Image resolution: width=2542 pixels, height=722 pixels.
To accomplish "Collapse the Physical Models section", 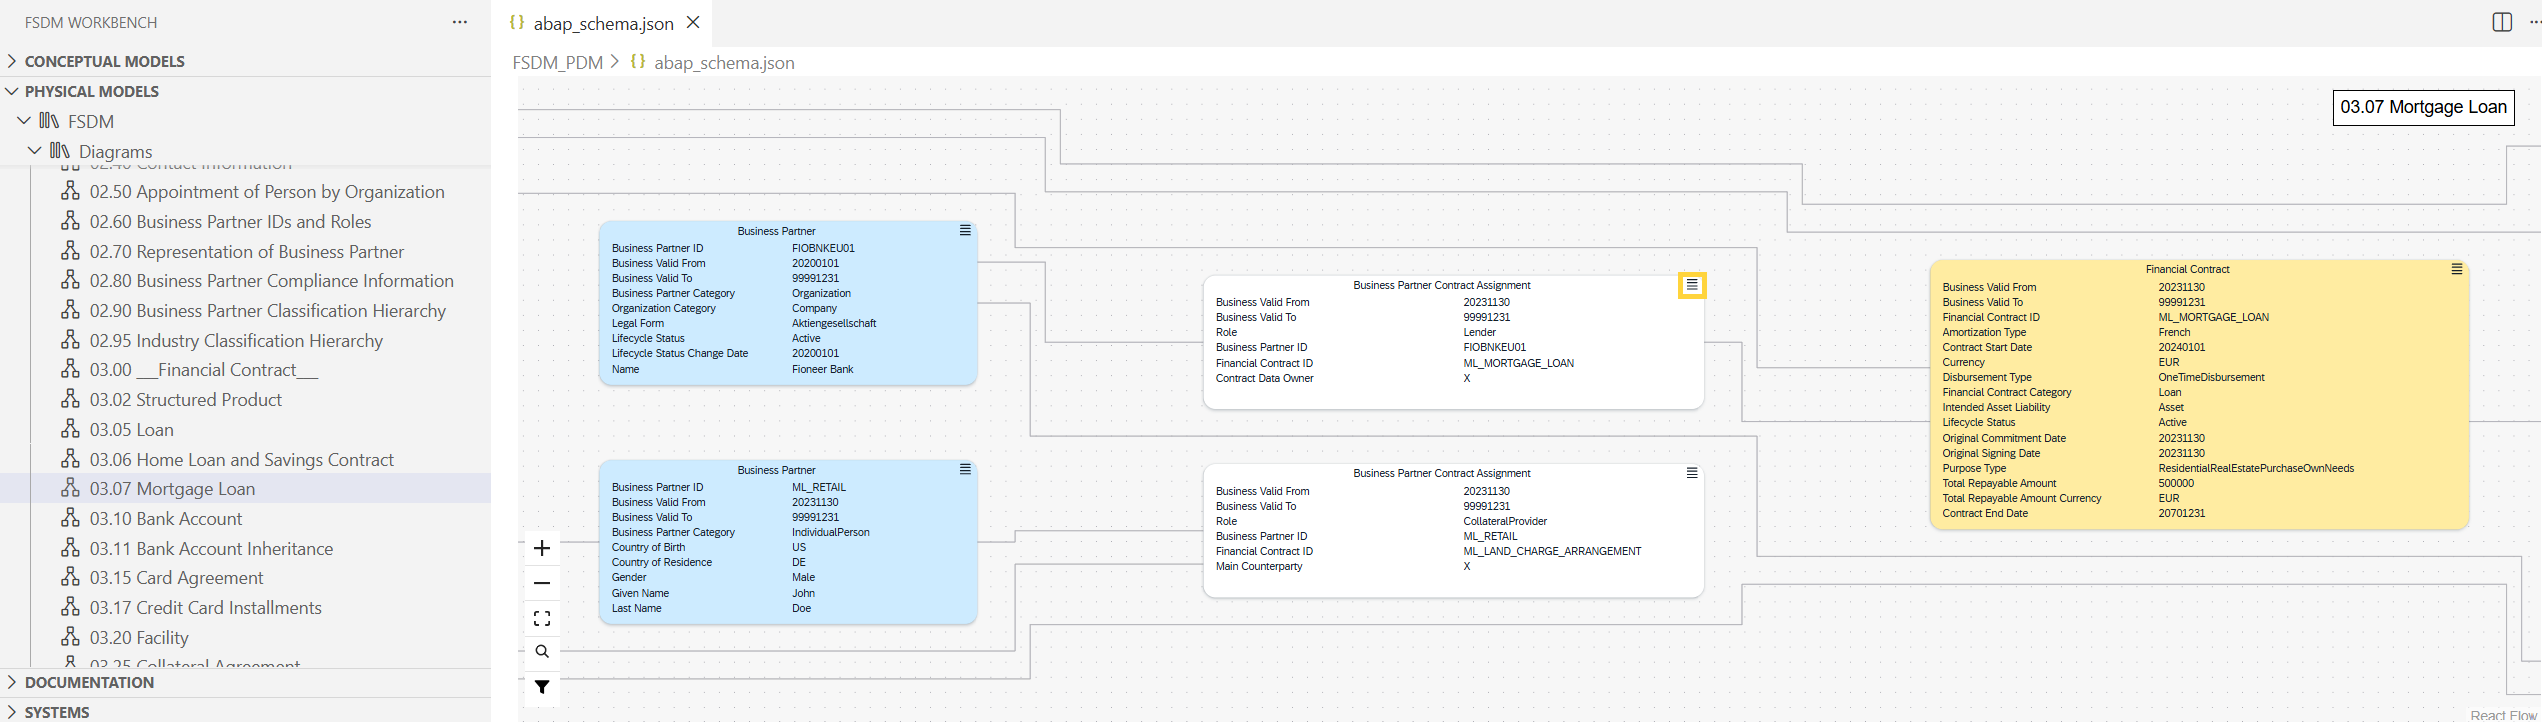I will point(12,91).
